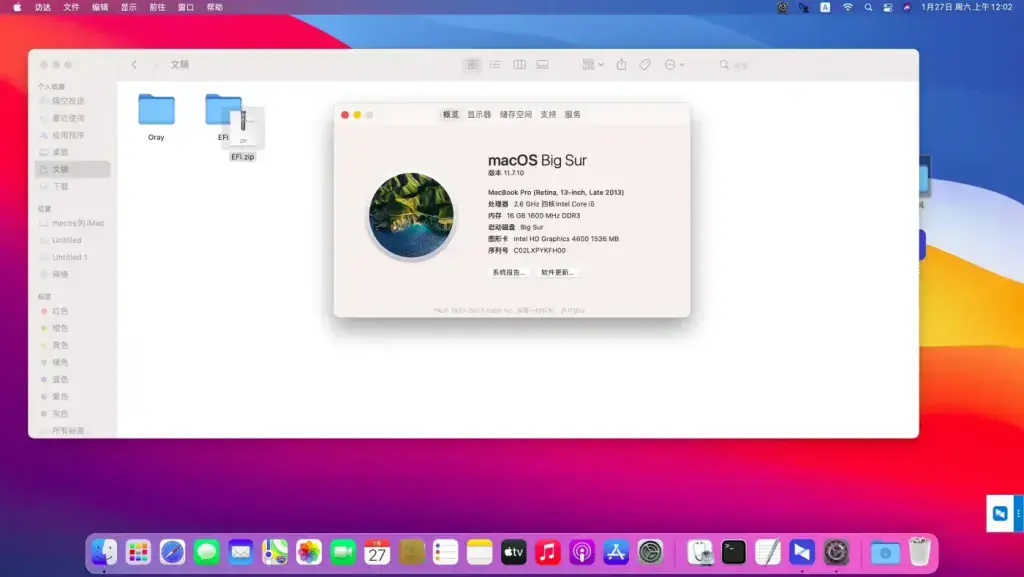Go forward in the Finder window
Screen dimensions: 1024x577
(155, 65)
